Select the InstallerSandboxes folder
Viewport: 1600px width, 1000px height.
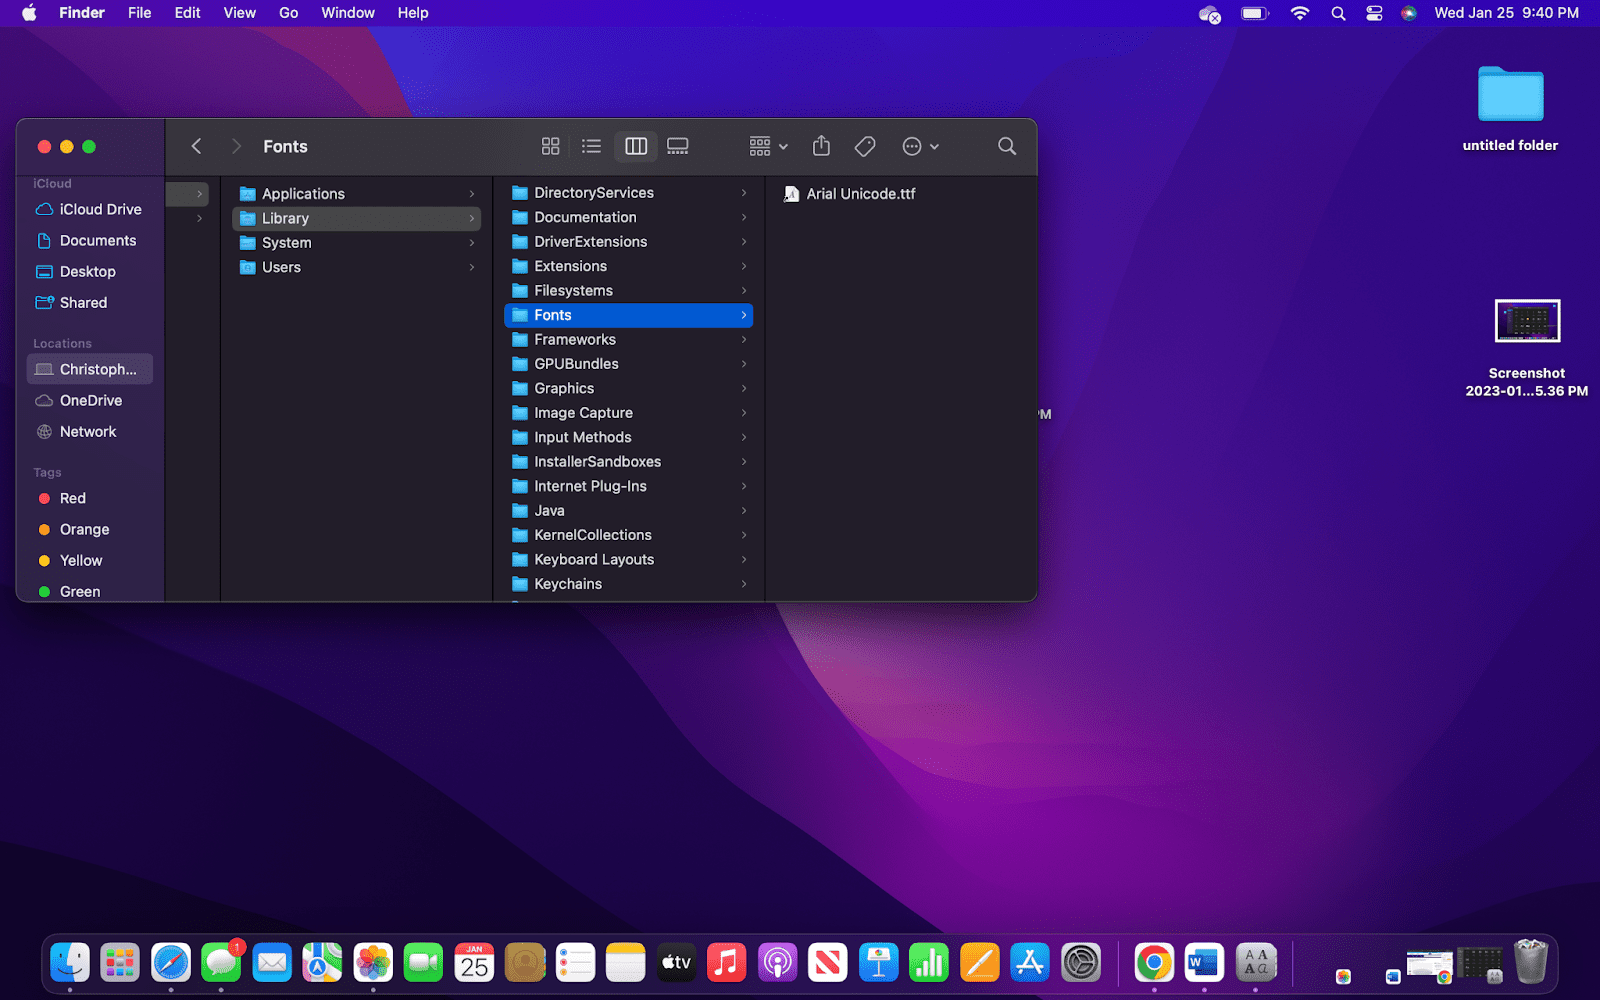(628, 462)
